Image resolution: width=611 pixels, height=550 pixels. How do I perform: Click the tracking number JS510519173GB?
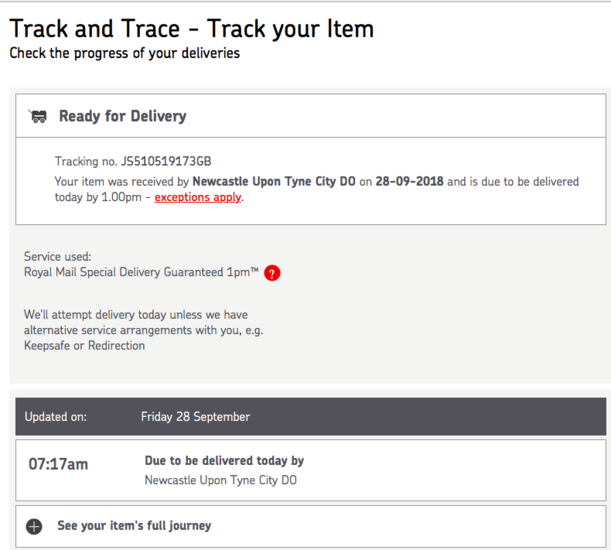click(166, 161)
